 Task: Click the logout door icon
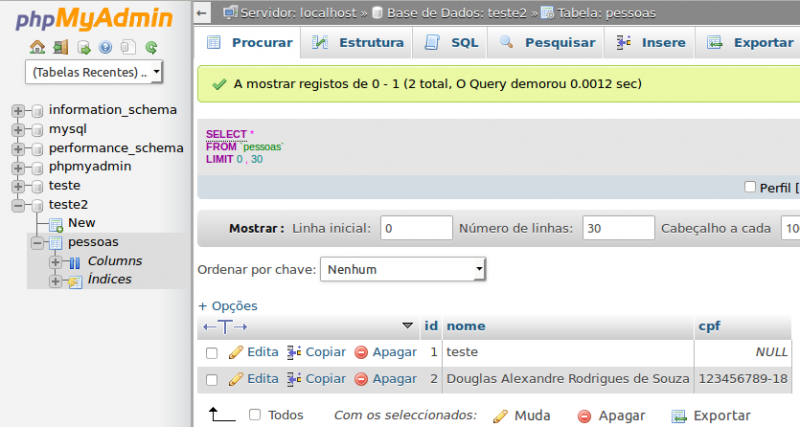click(60, 46)
